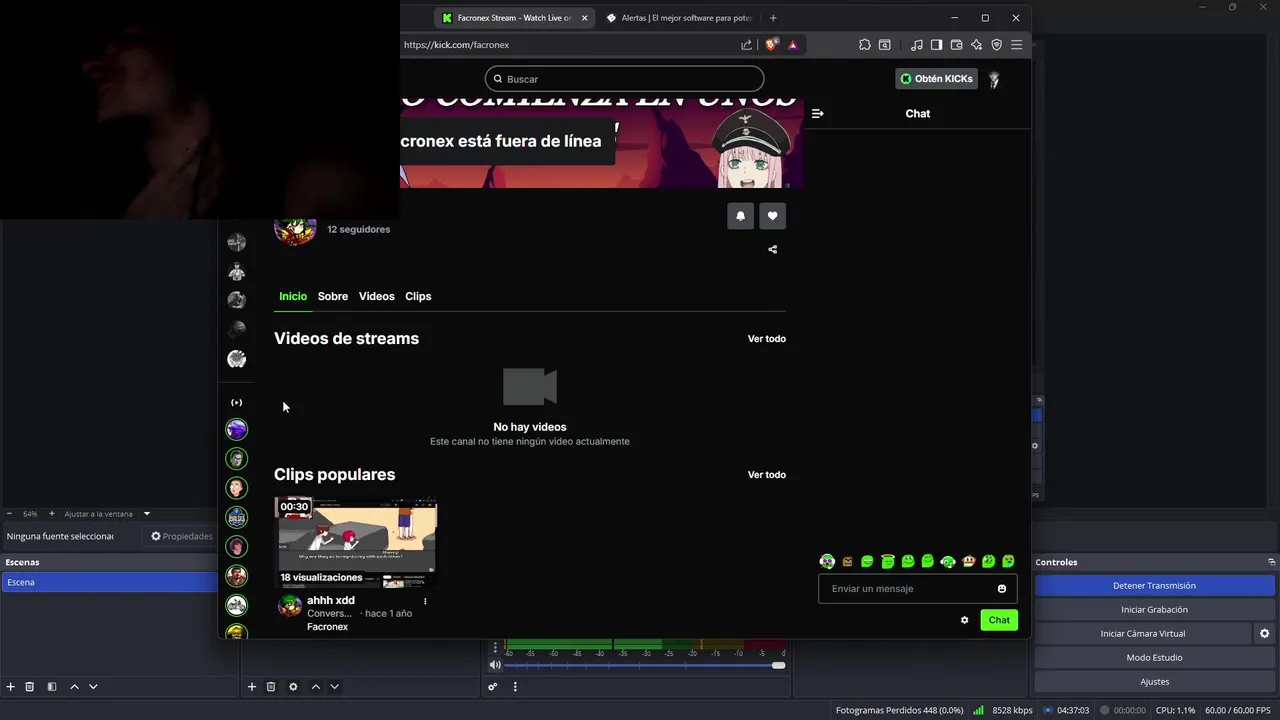Viewport: 1280px width, 720px height.
Task: Mute audio speaker icon in OBS mixer
Action: [x=495, y=665]
